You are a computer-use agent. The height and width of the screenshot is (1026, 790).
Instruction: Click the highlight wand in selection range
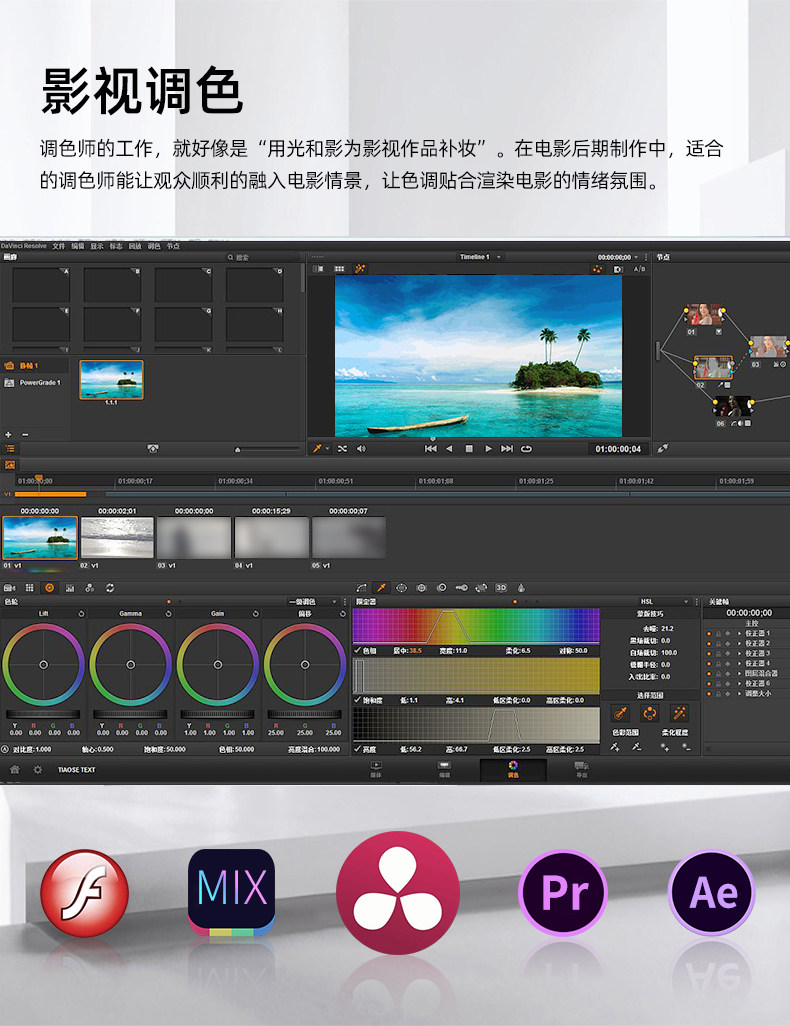pyautogui.click(x=679, y=713)
